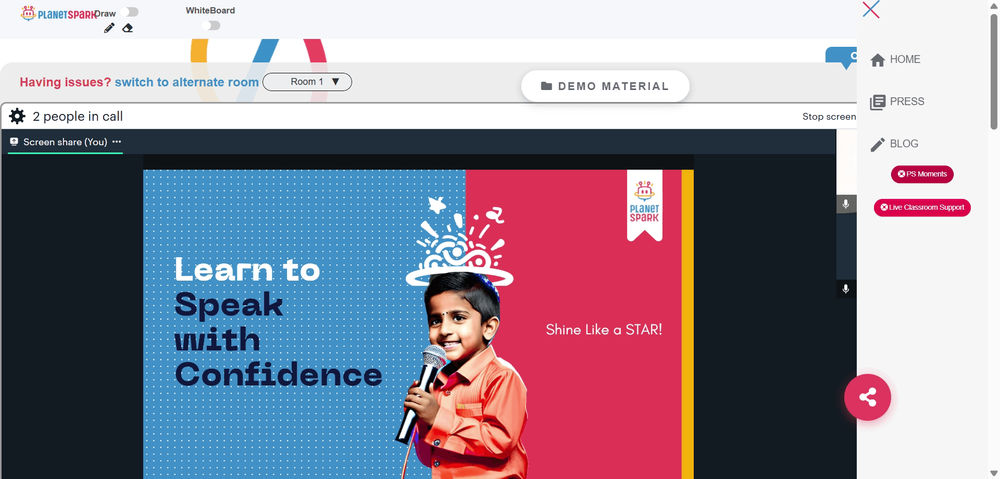Screen dimensions: 1000x479
Task: Open the Room 1 dropdown
Action: coord(307,82)
